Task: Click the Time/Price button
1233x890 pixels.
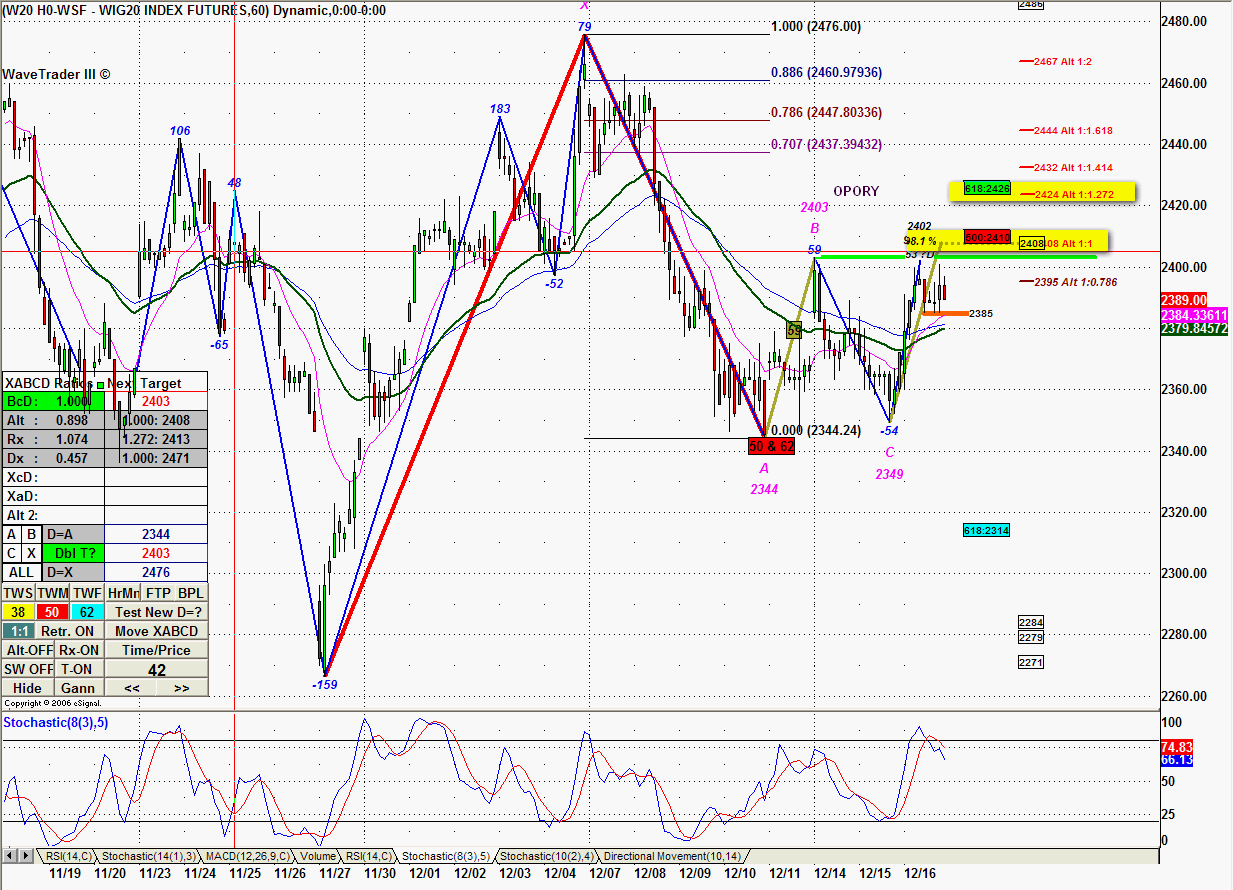Action: click(x=156, y=650)
